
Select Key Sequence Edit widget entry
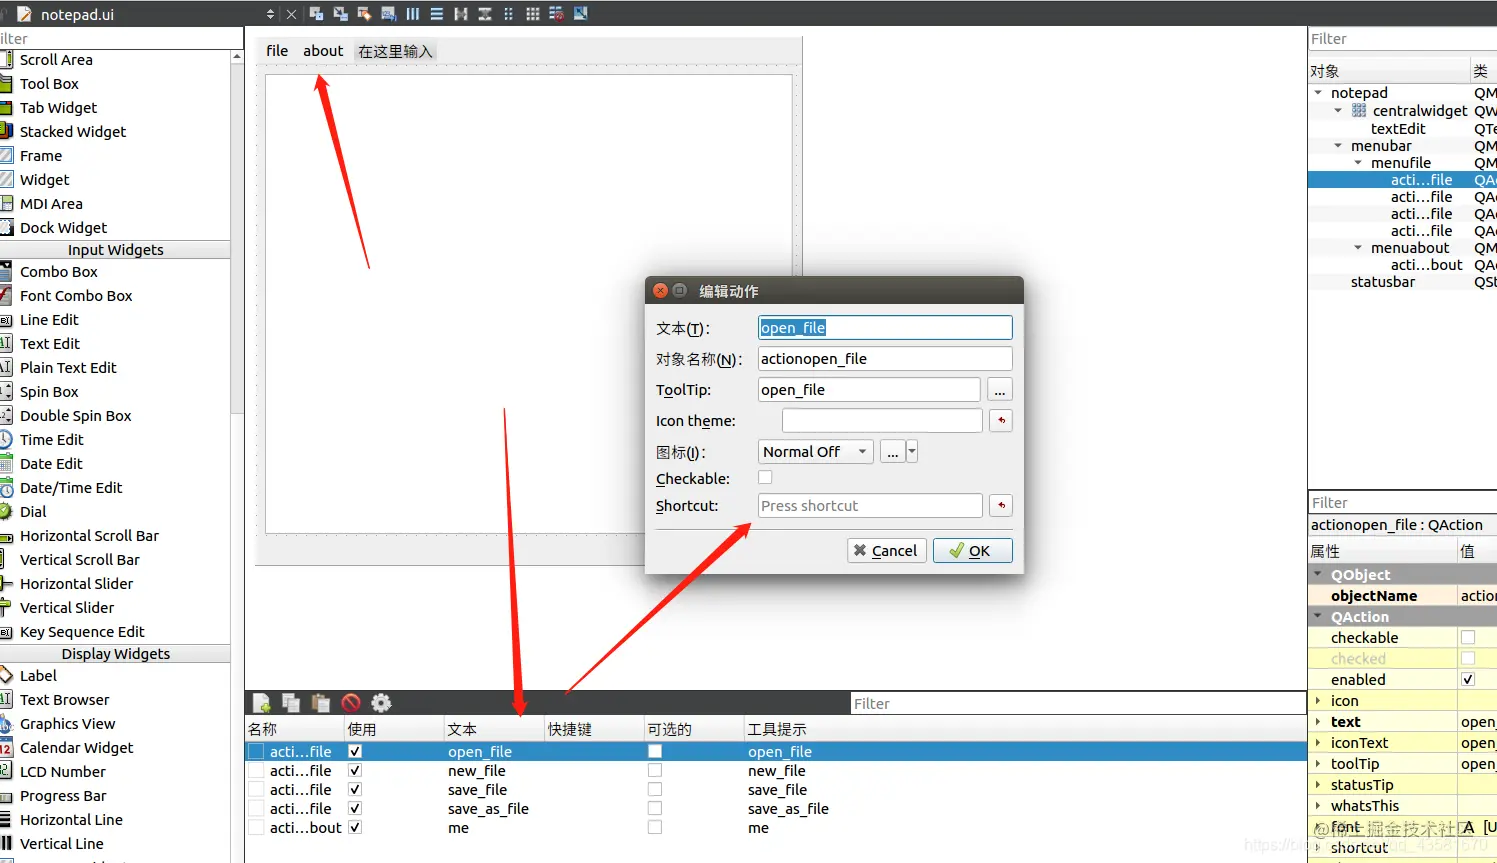[x=82, y=632]
